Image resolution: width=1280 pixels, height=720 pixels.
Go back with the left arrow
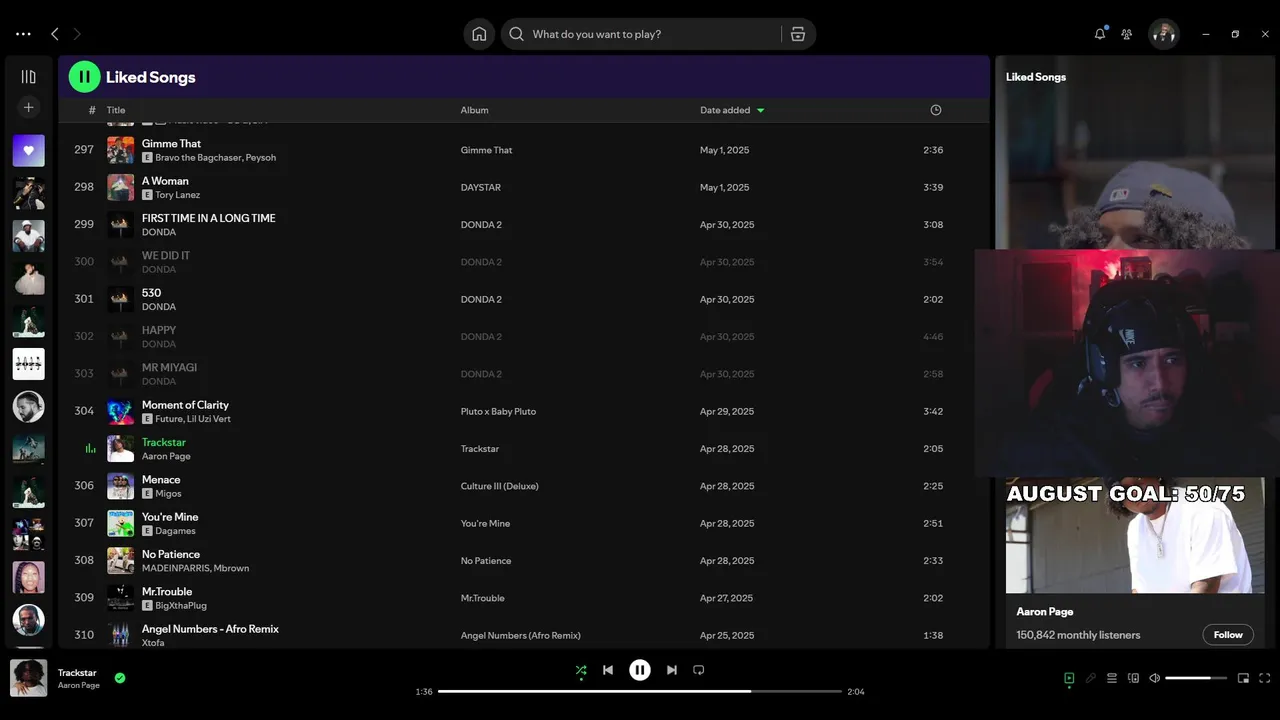point(55,34)
